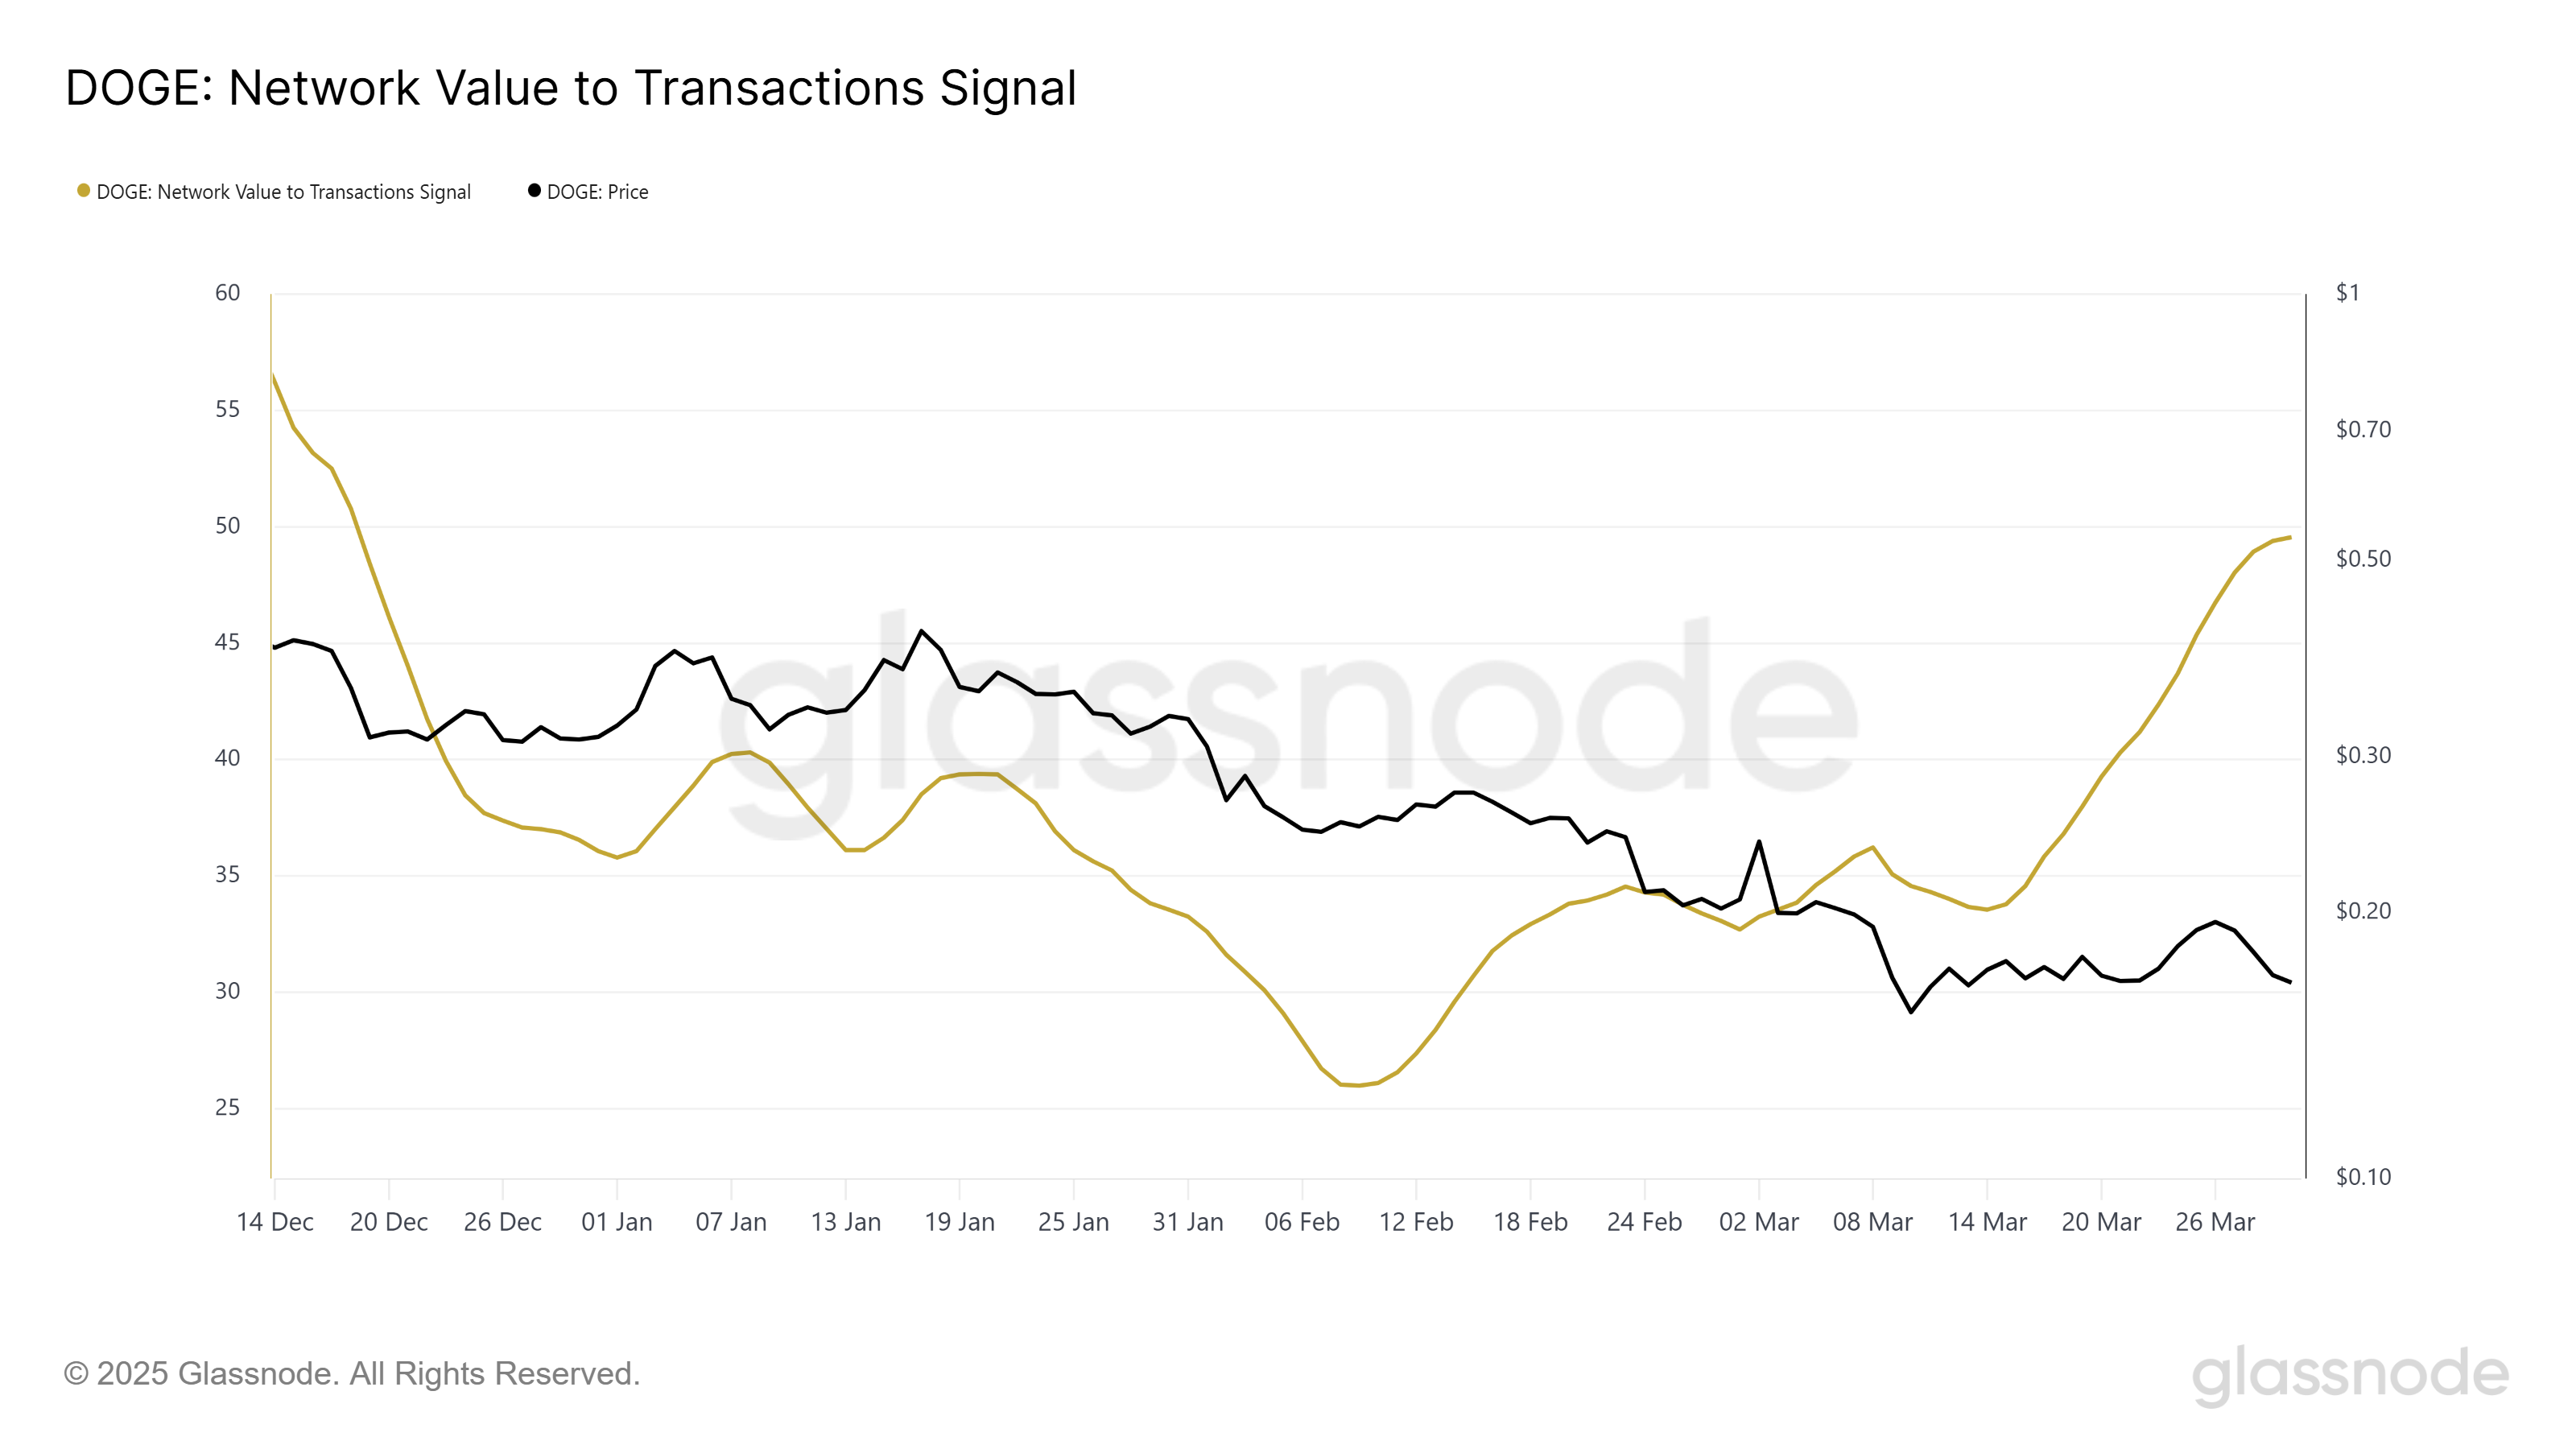Click the glassnode logo in bottom corner

tap(2350, 1375)
